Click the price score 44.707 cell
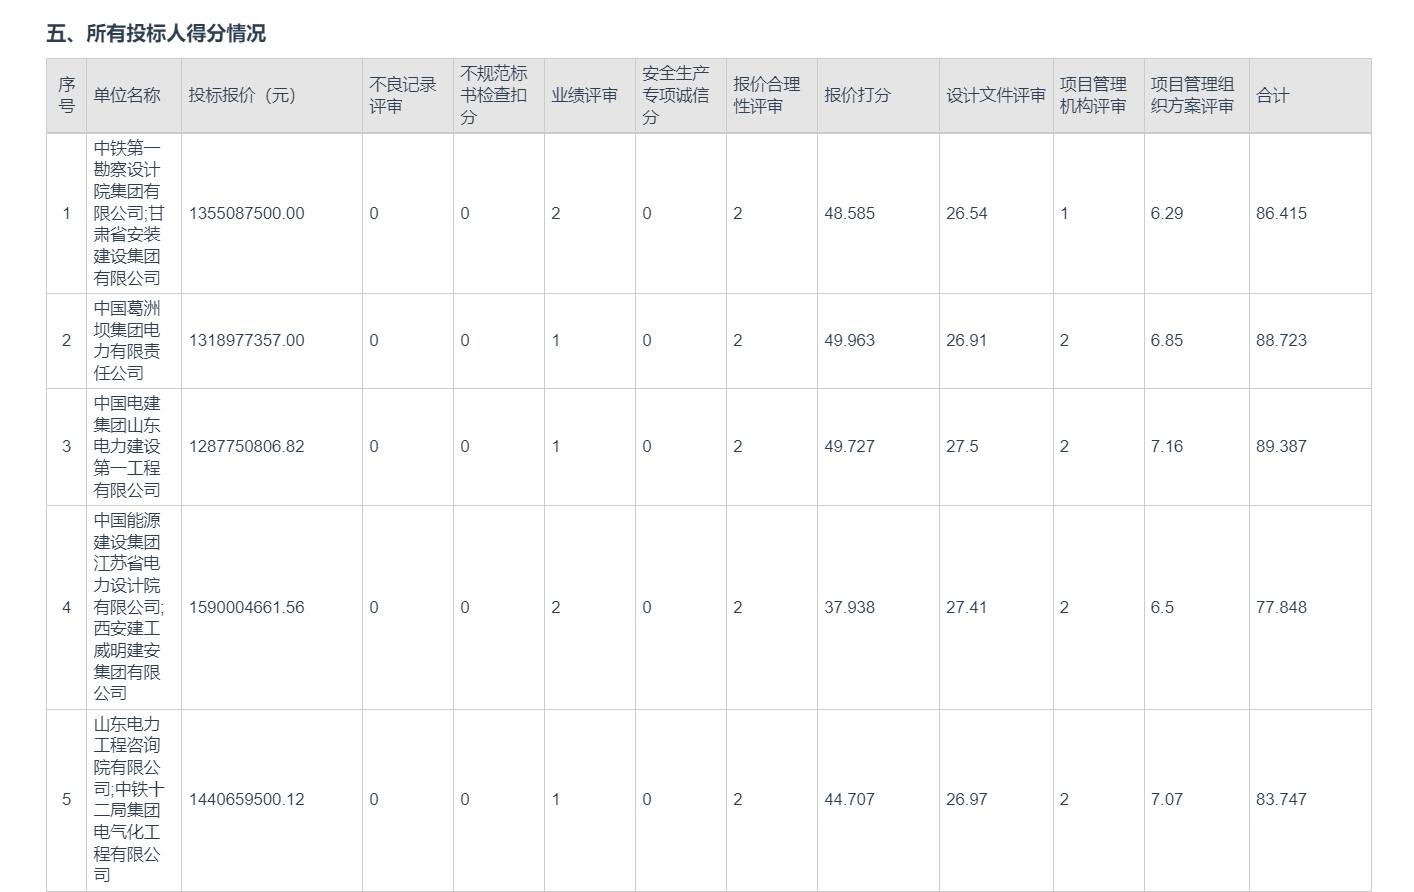Screen dimensions: 1414x892 [849, 800]
